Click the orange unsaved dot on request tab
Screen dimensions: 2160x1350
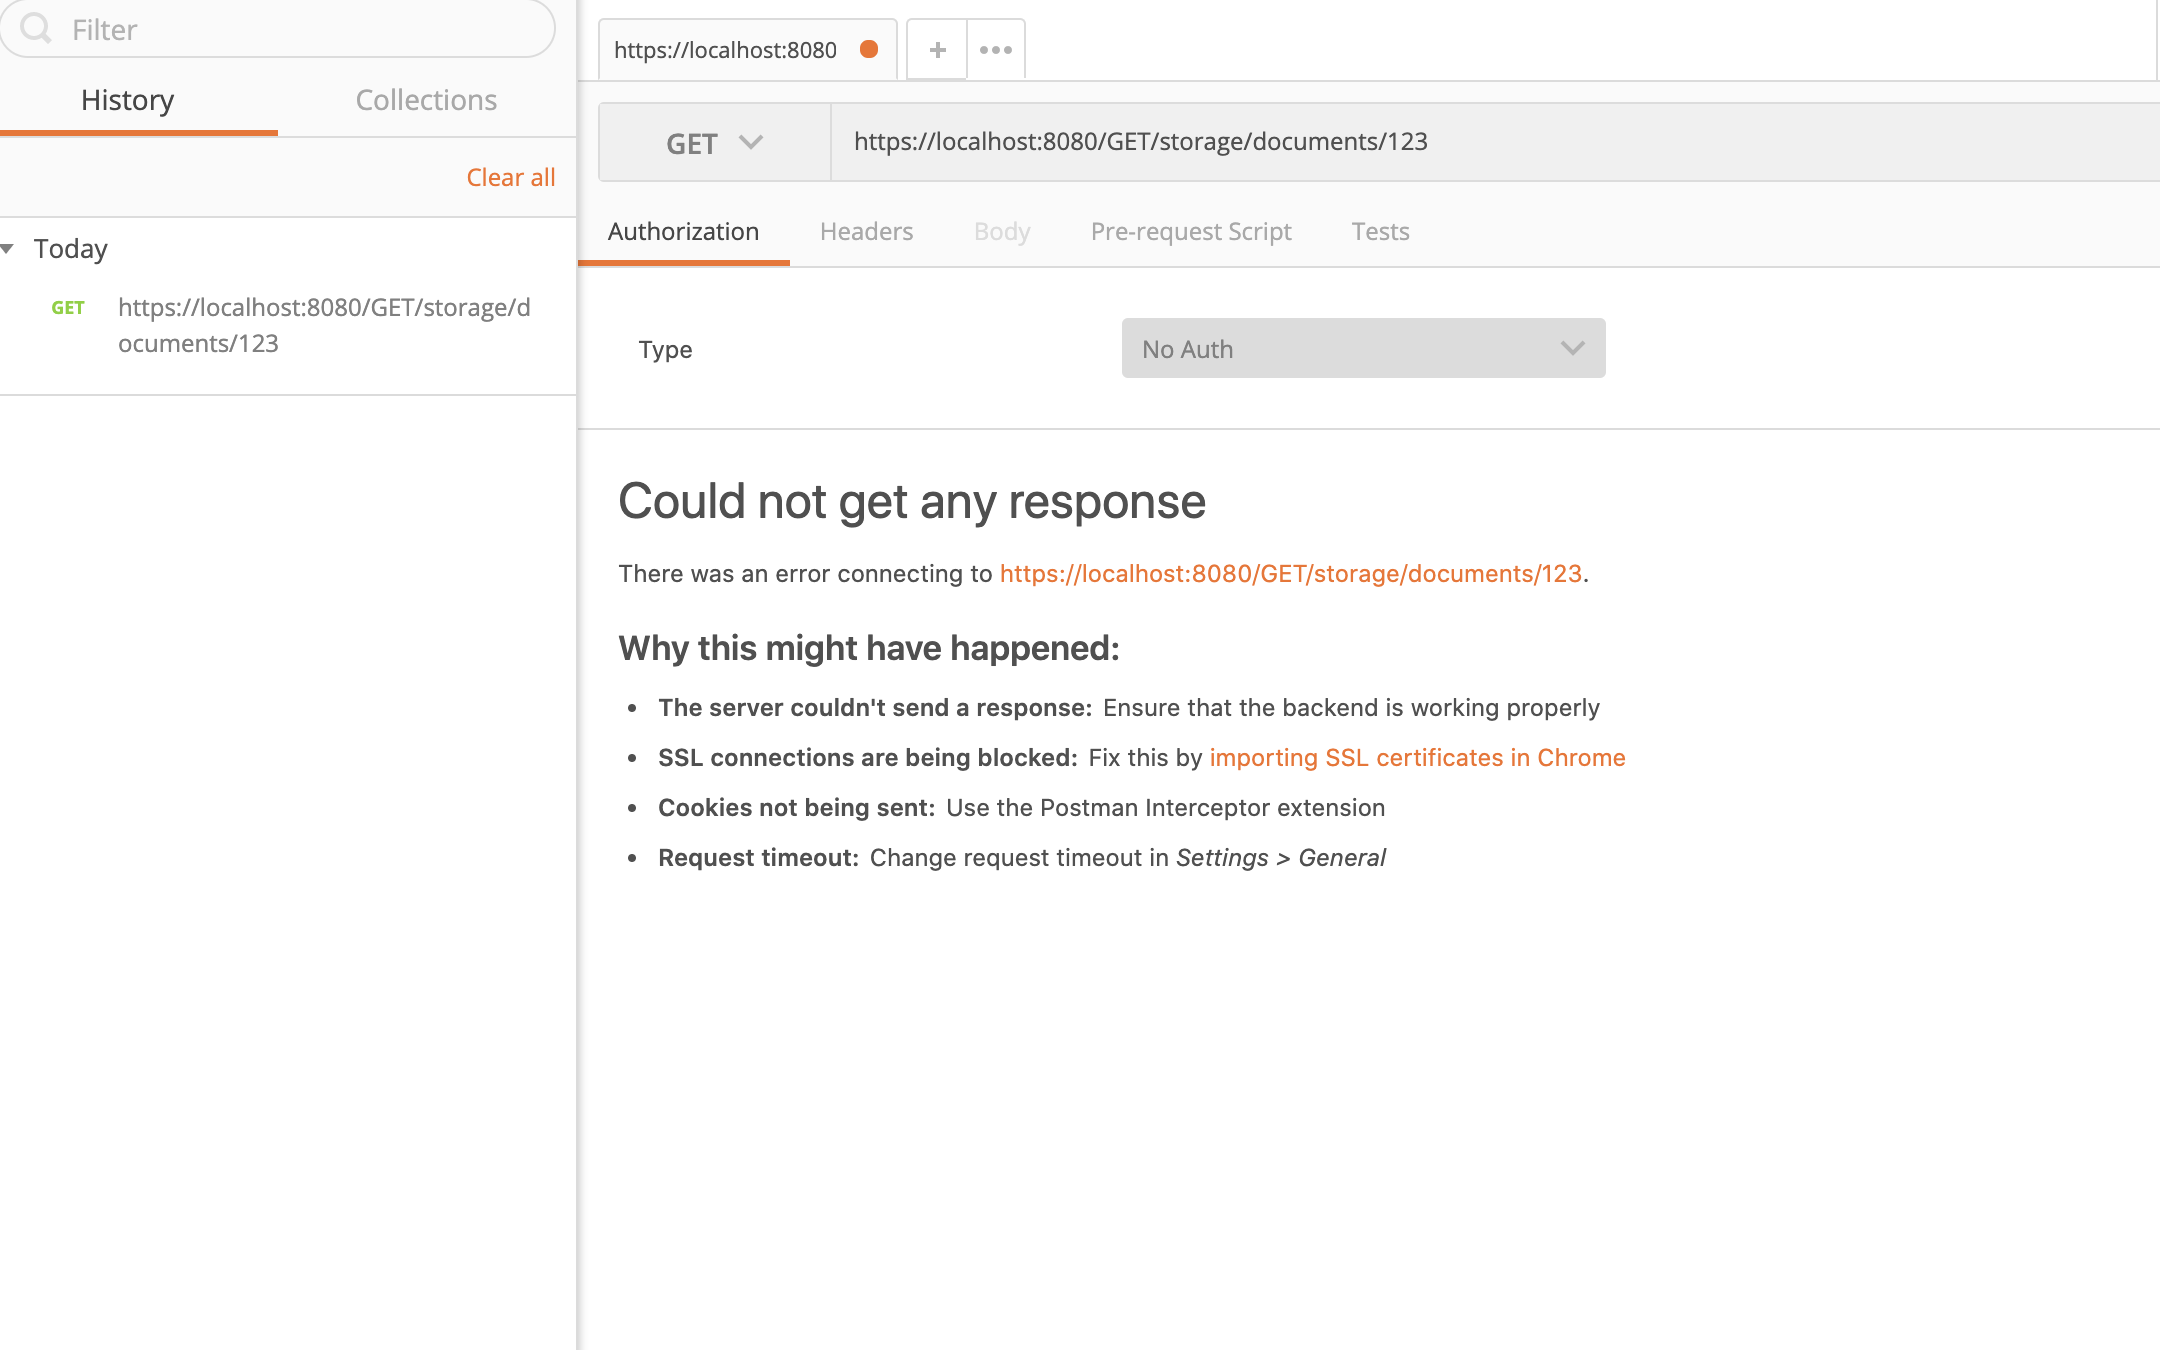[869, 49]
